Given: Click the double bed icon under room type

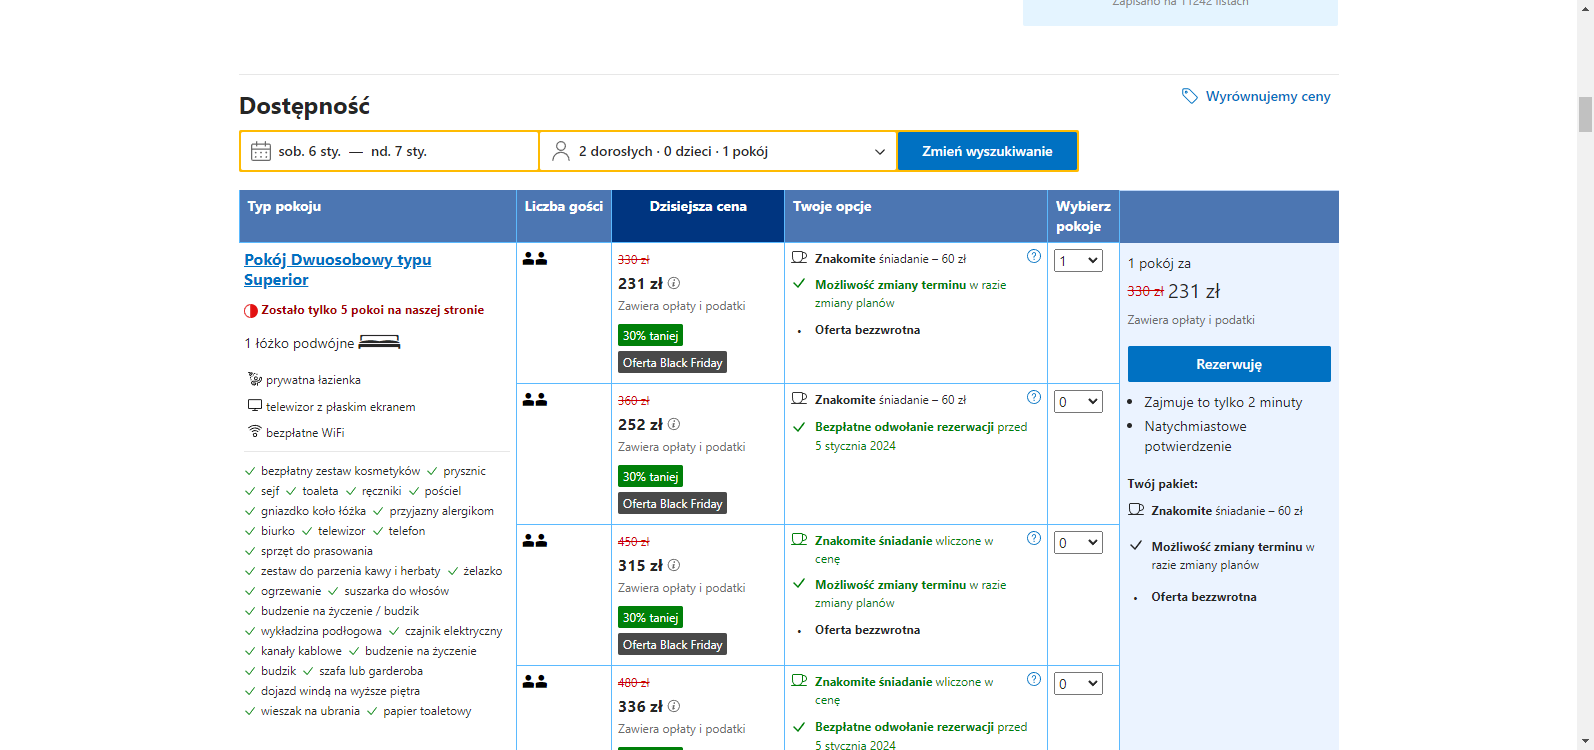Looking at the screenshot, I should pyautogui.click(x=379, y=343).
